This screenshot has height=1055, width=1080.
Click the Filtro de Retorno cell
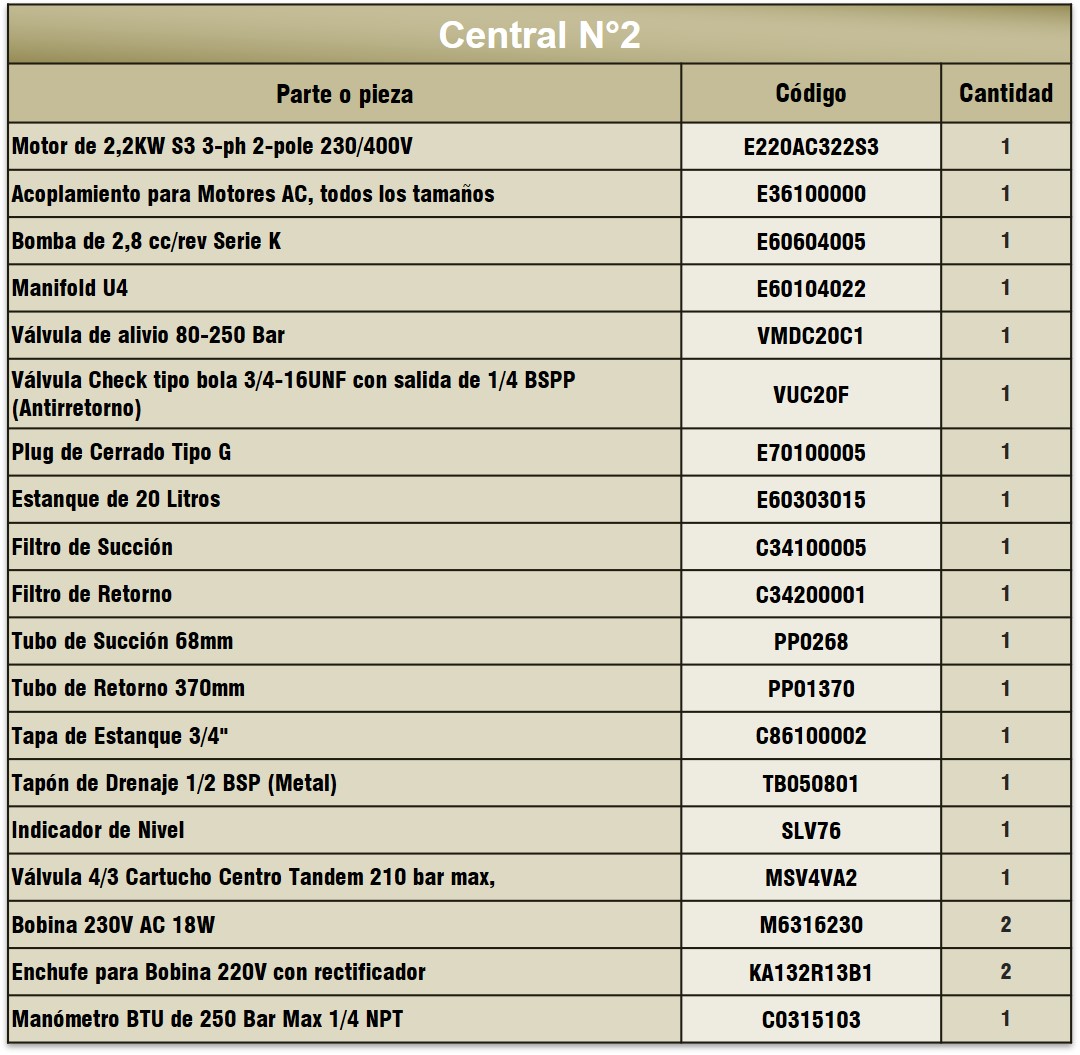point(344,594)
